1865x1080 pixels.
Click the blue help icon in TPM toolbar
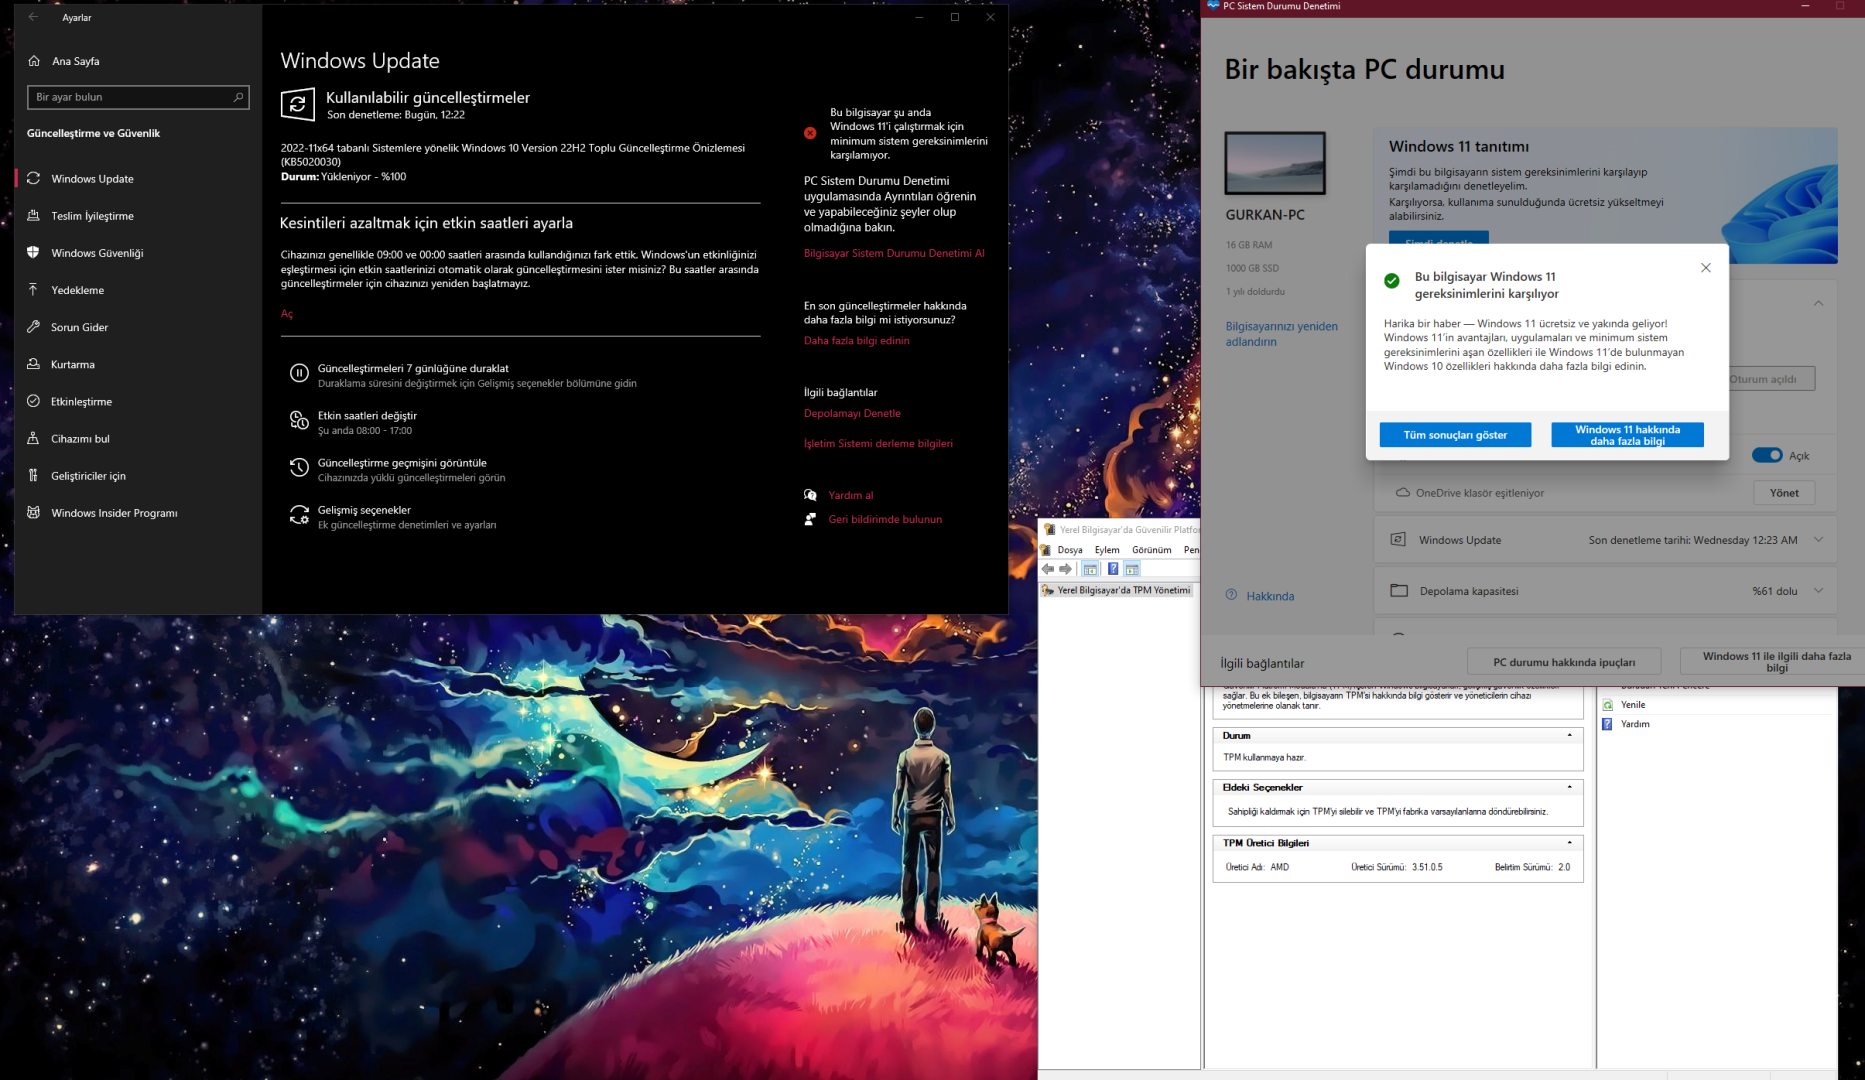click(1113, 569)
